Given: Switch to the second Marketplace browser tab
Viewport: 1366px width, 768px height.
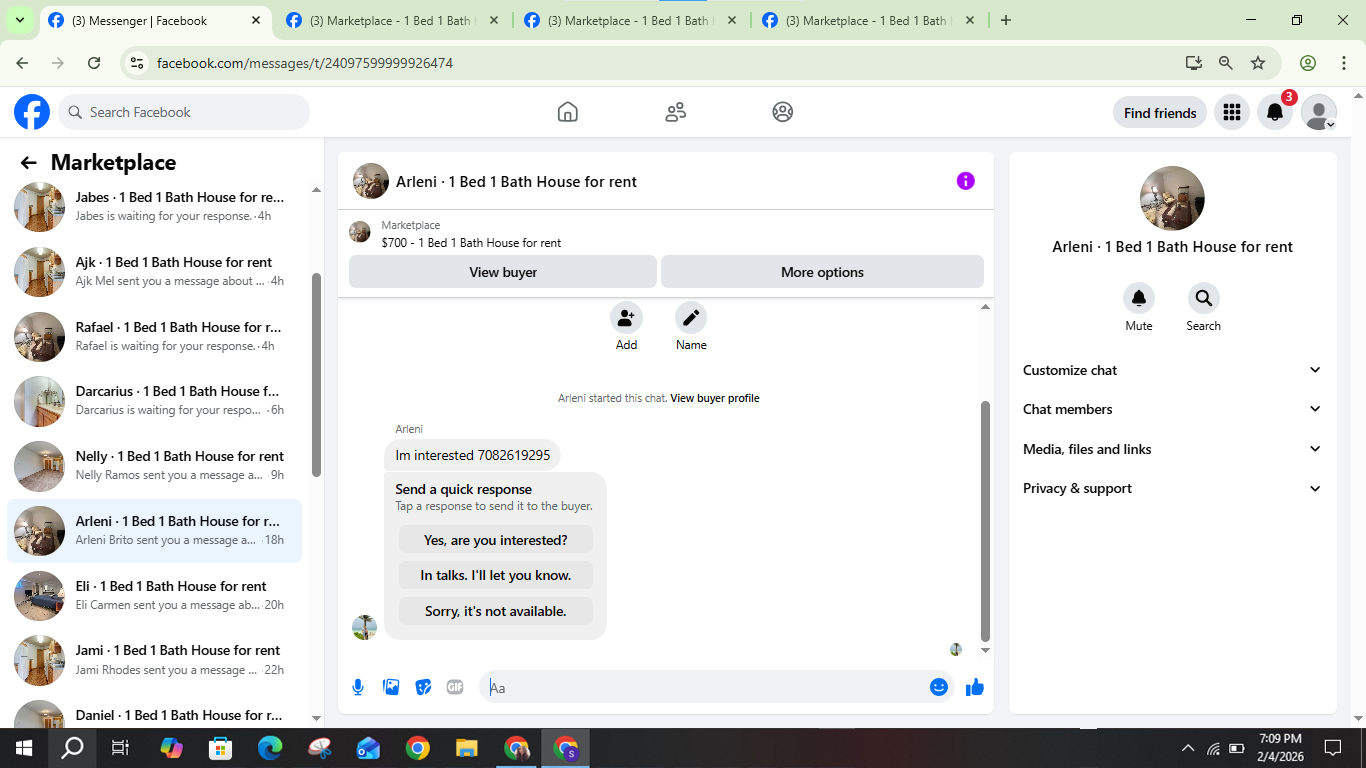Looking at the screenshot, I should click(632, 20).
